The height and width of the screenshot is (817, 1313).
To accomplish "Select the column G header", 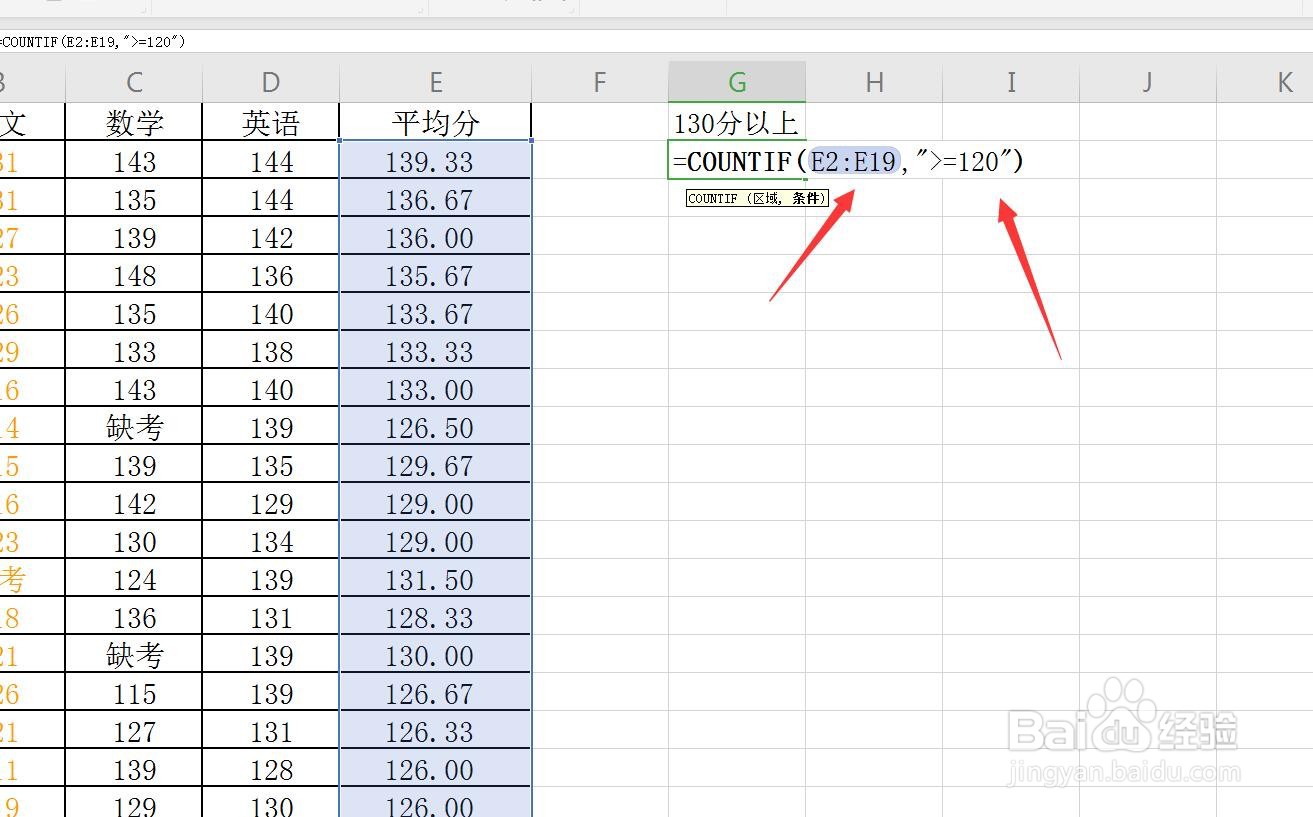I will [736, 82].
